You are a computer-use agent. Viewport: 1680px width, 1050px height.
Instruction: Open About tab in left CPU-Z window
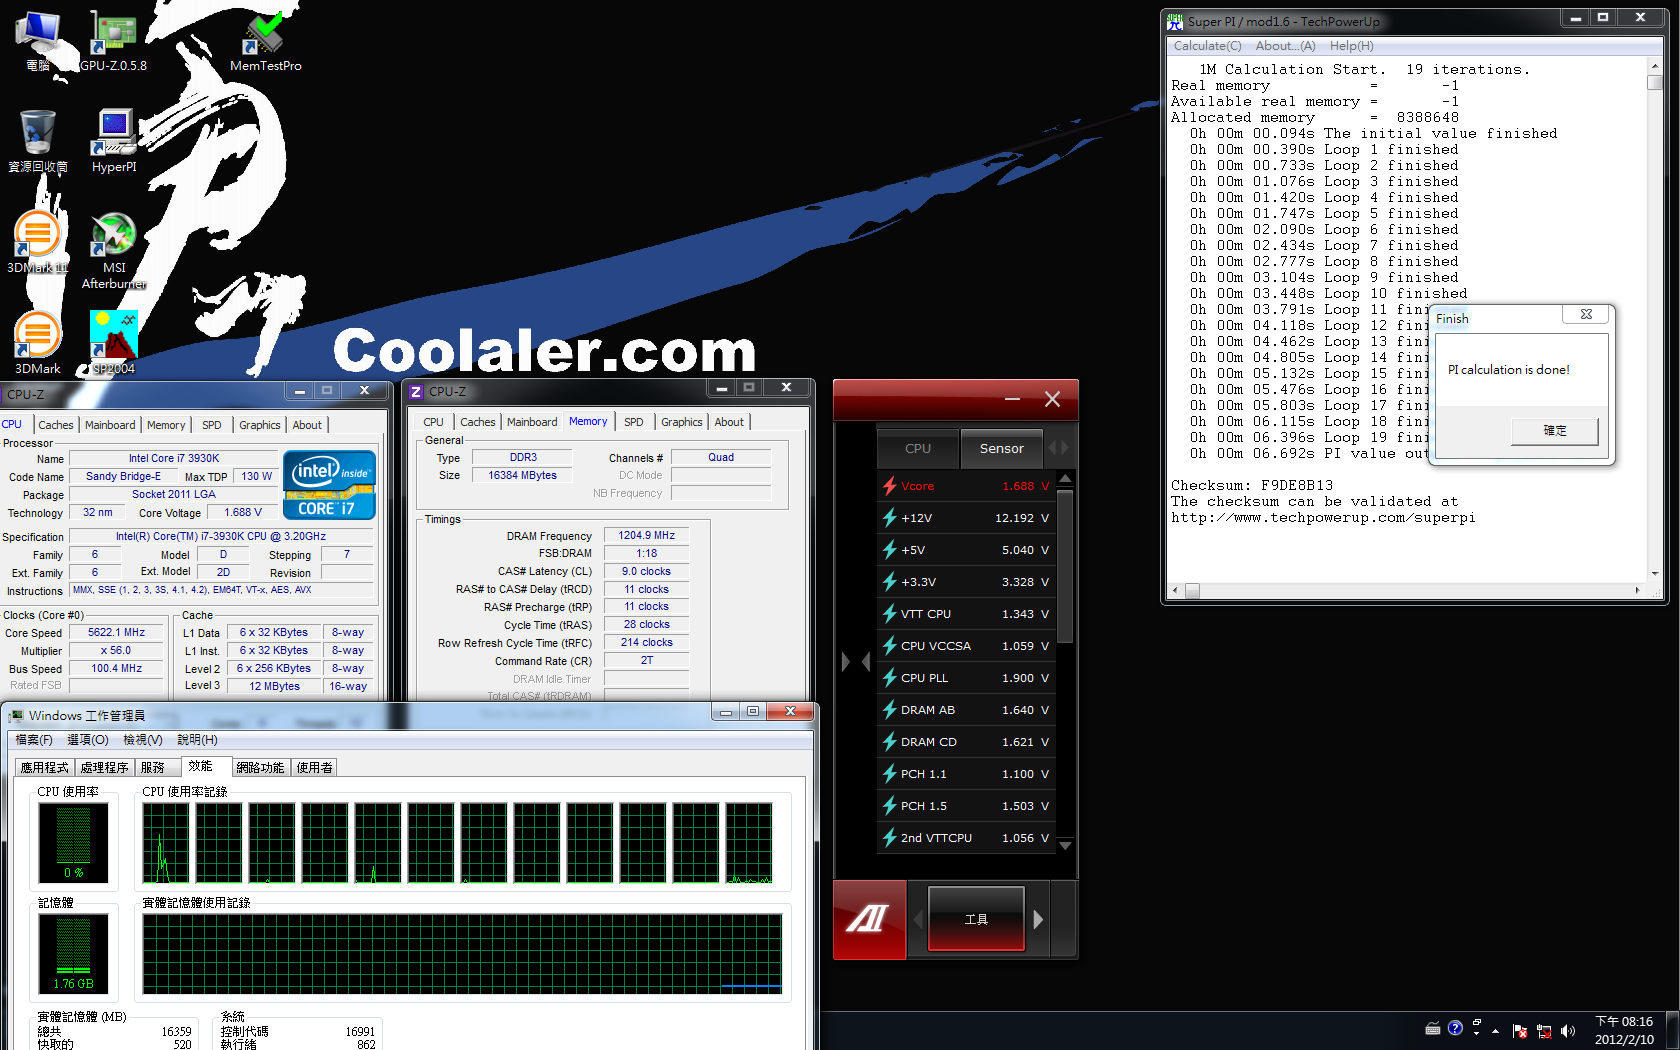coord(307,425)
